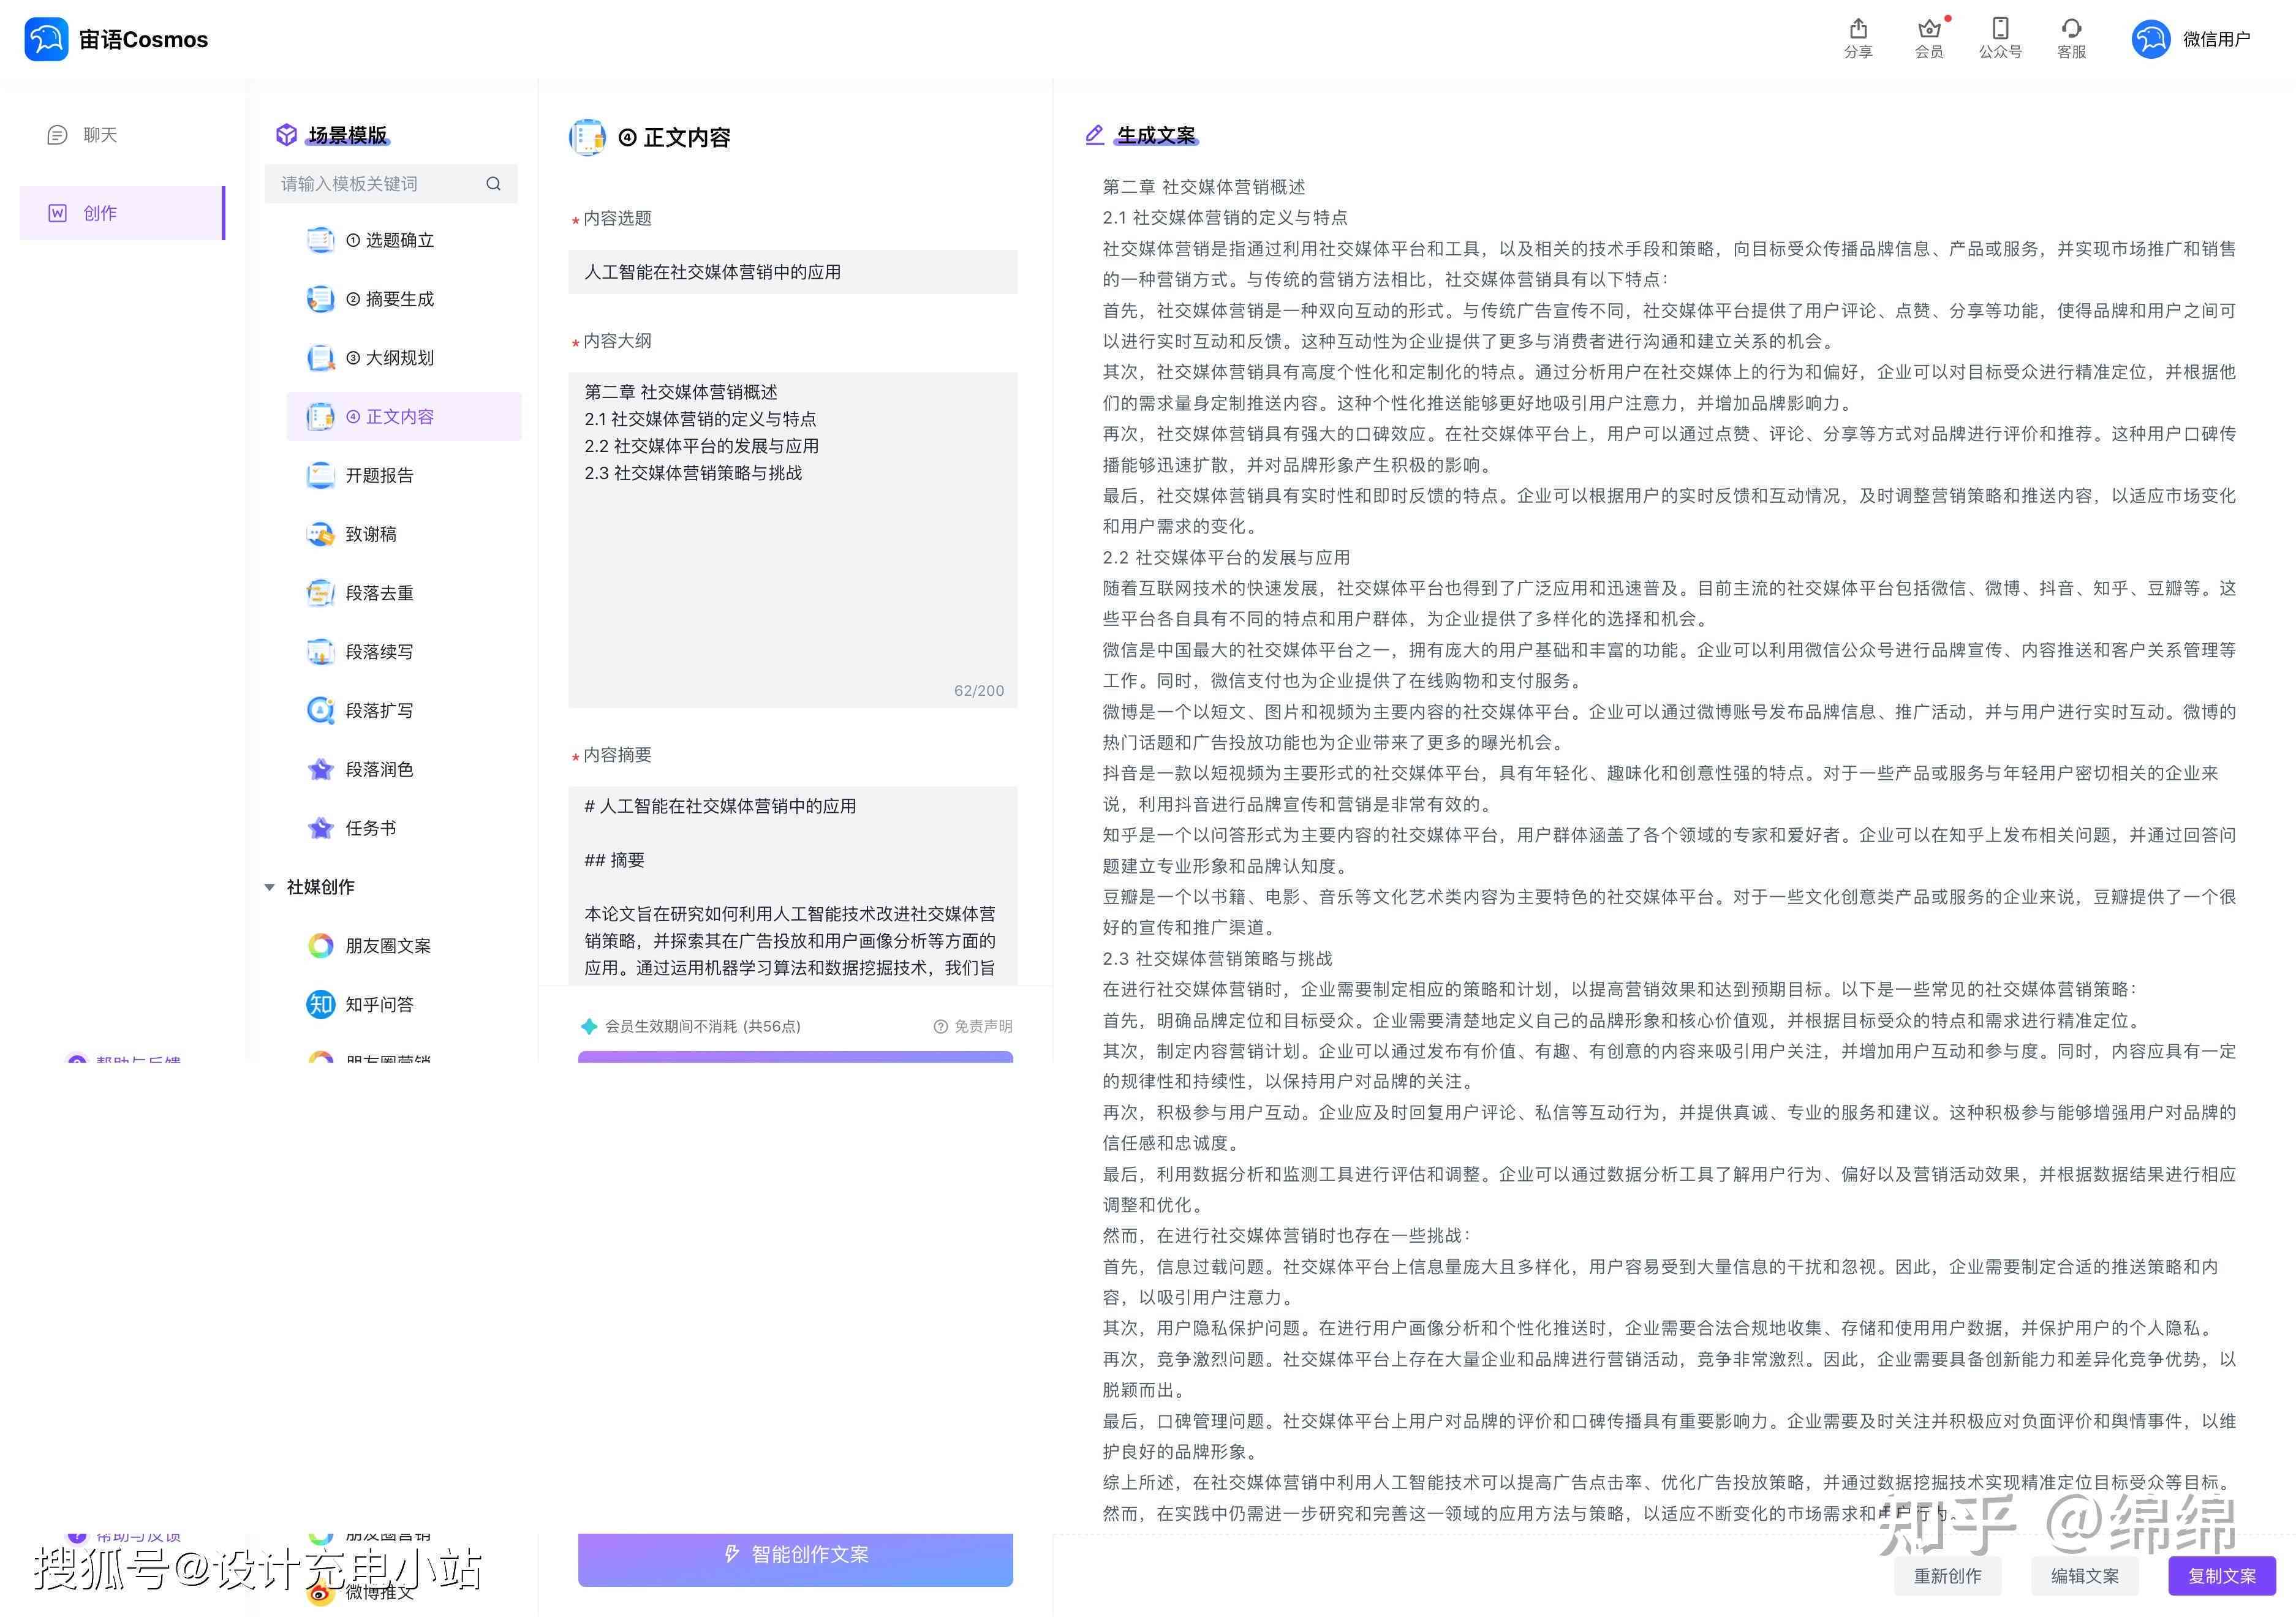The image size is (2296, 1617).
Task: Select the ① 选题确立 template
Action: coord(404,240)
